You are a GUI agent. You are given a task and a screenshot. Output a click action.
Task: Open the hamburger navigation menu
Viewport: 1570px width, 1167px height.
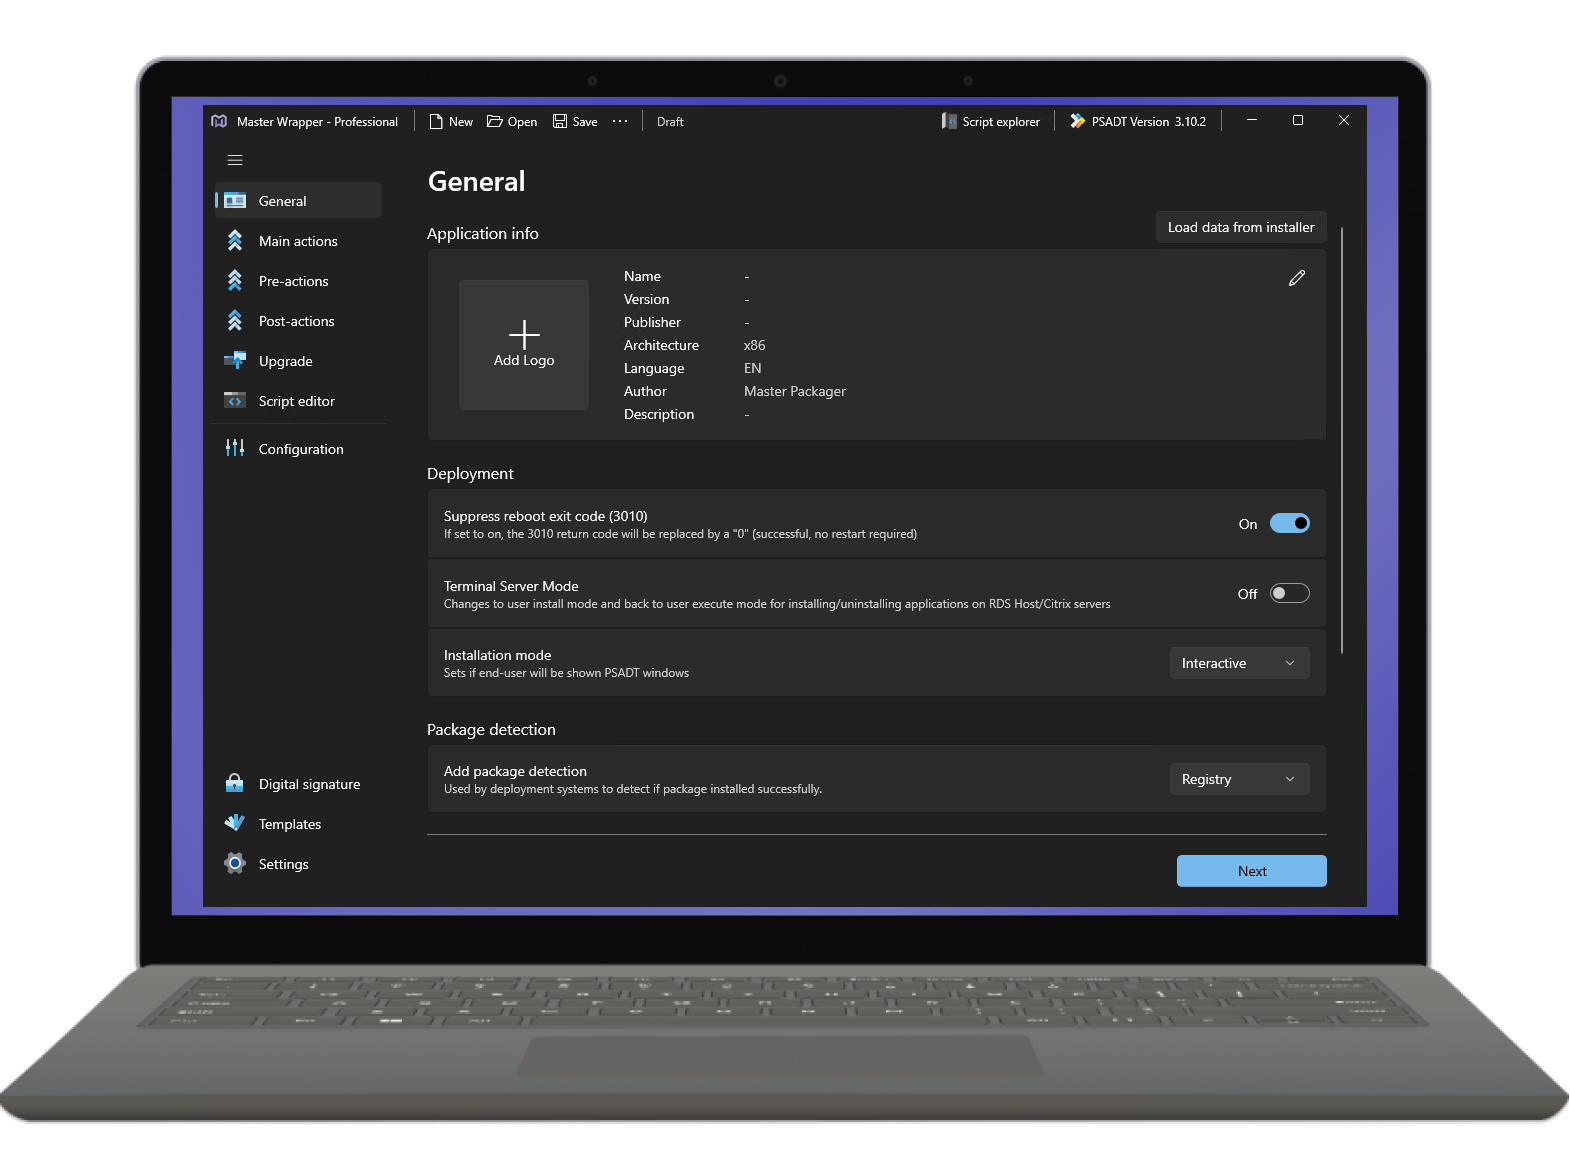[235, 160]
